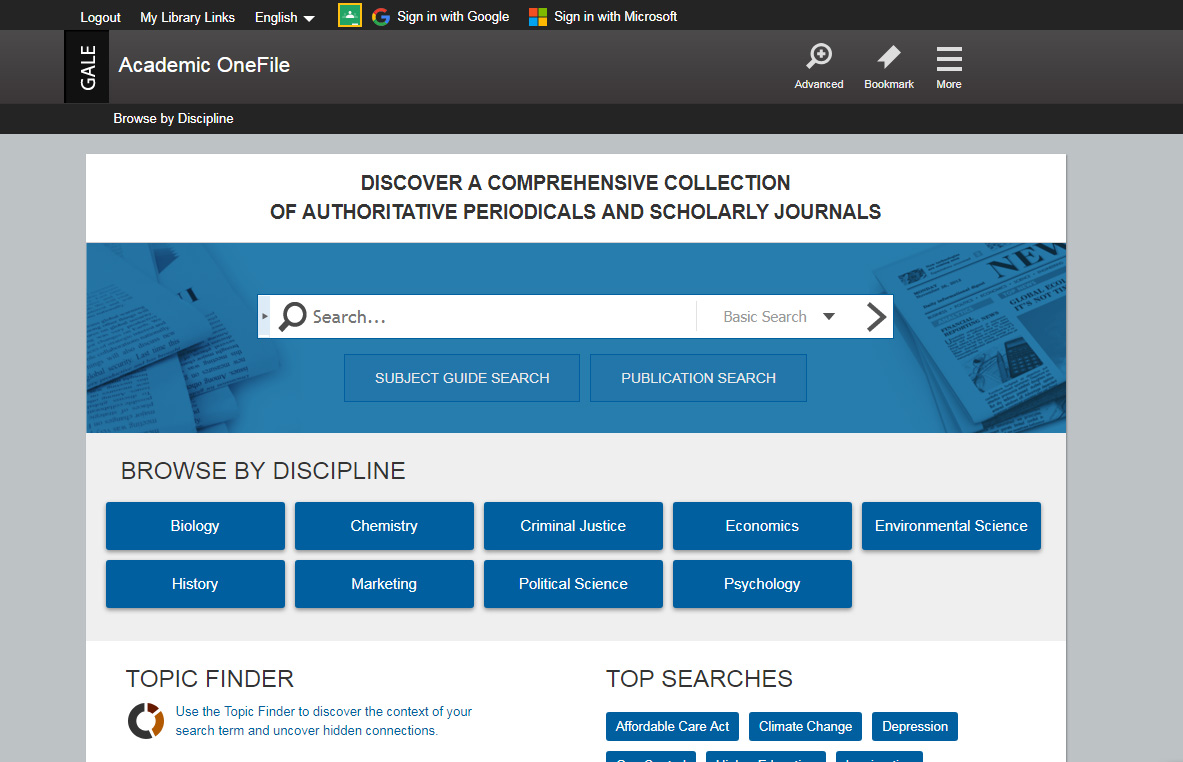
Task: Expand the small arrow left of search box
Action: point(265,317)
